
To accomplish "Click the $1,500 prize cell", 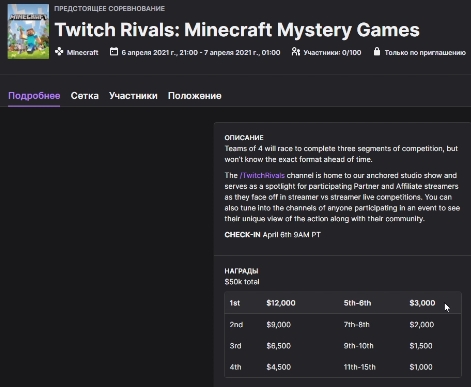I will pyautogui.click(x=421, y=346).
